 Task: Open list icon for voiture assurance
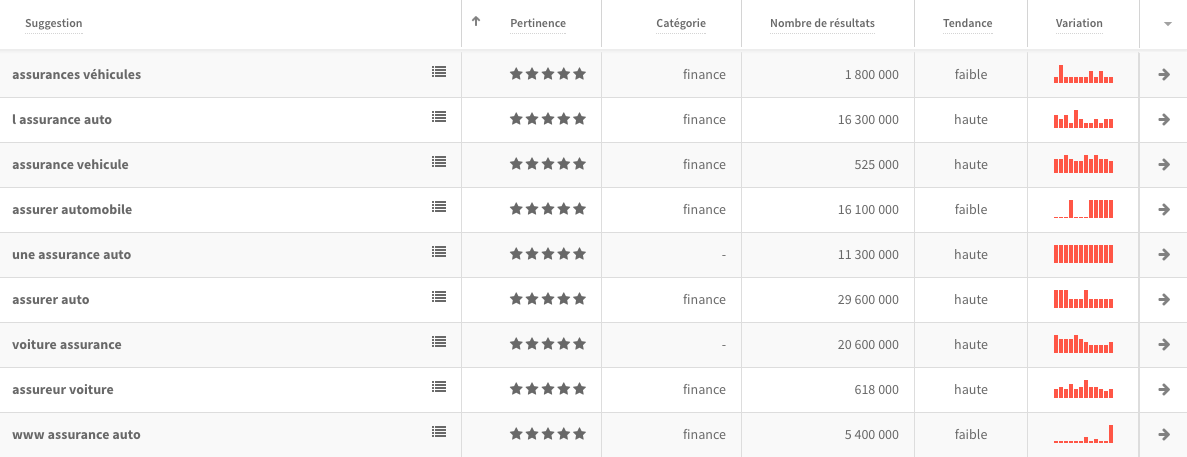439,342
